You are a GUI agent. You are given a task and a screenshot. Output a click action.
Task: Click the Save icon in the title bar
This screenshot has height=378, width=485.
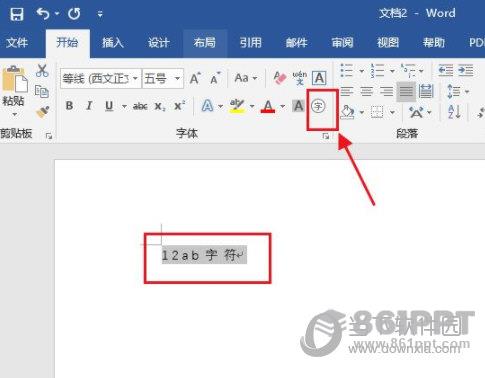pos(16,14)
